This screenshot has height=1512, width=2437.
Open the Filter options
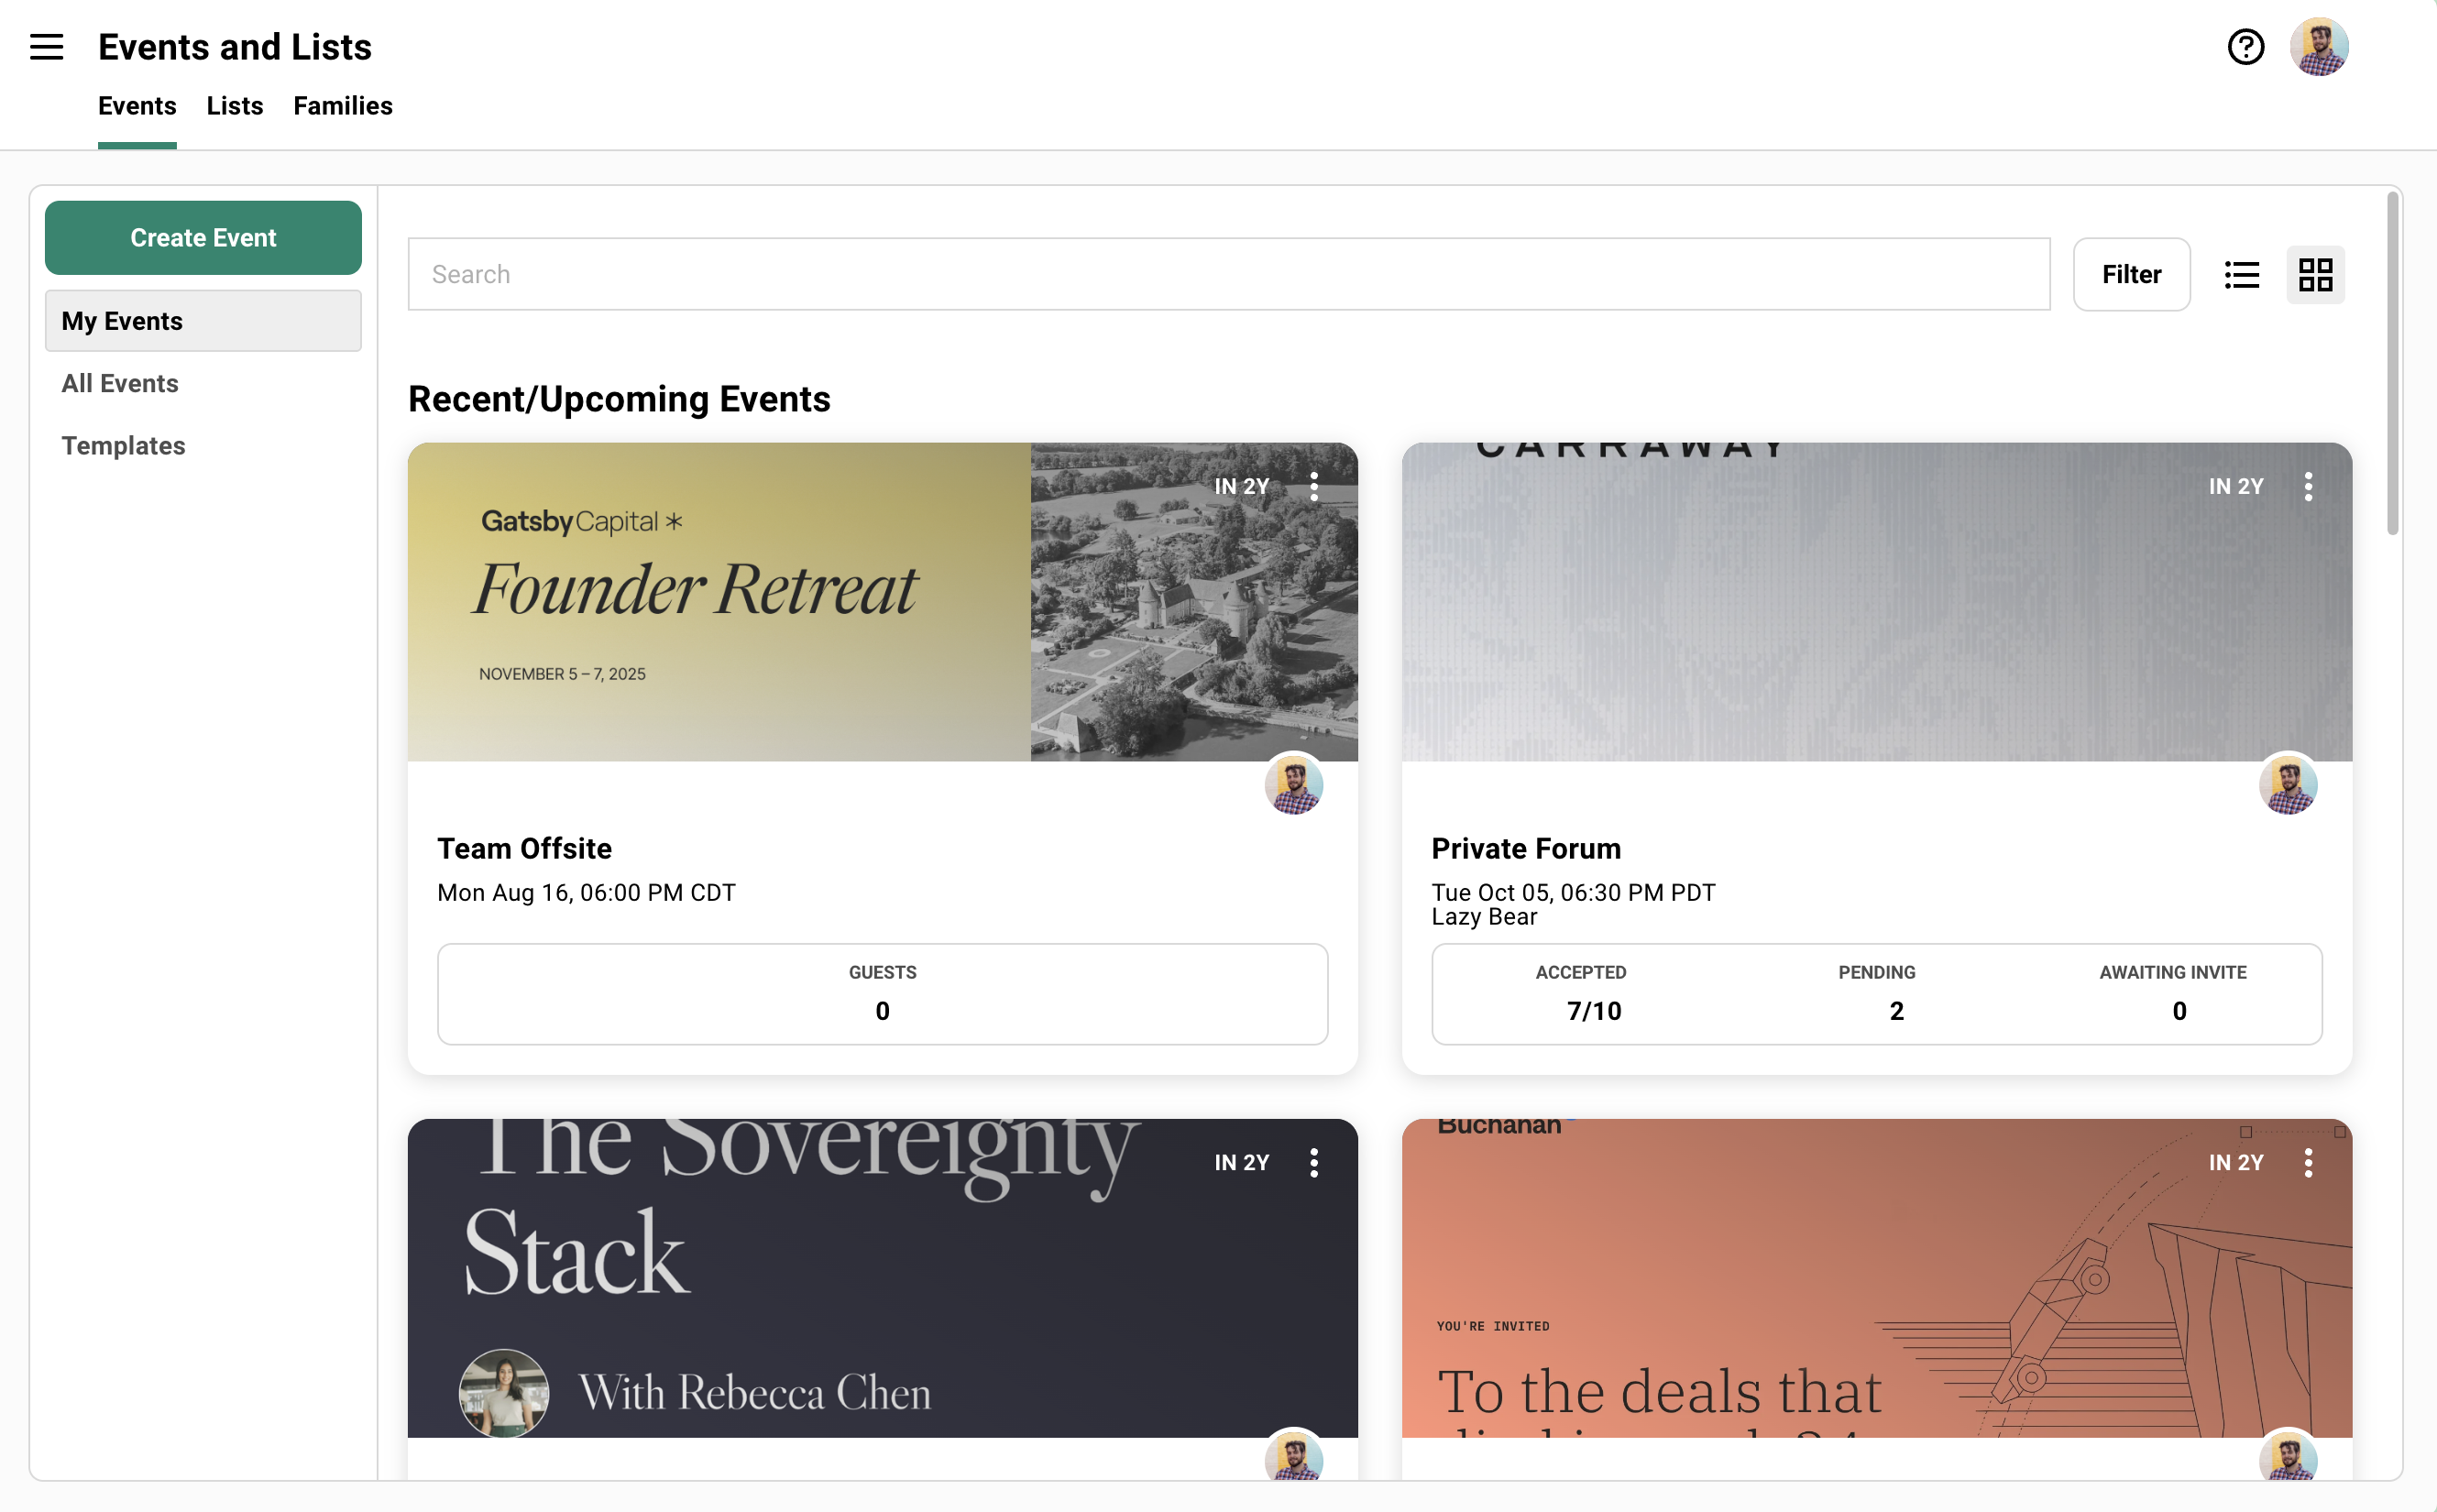2131,274
